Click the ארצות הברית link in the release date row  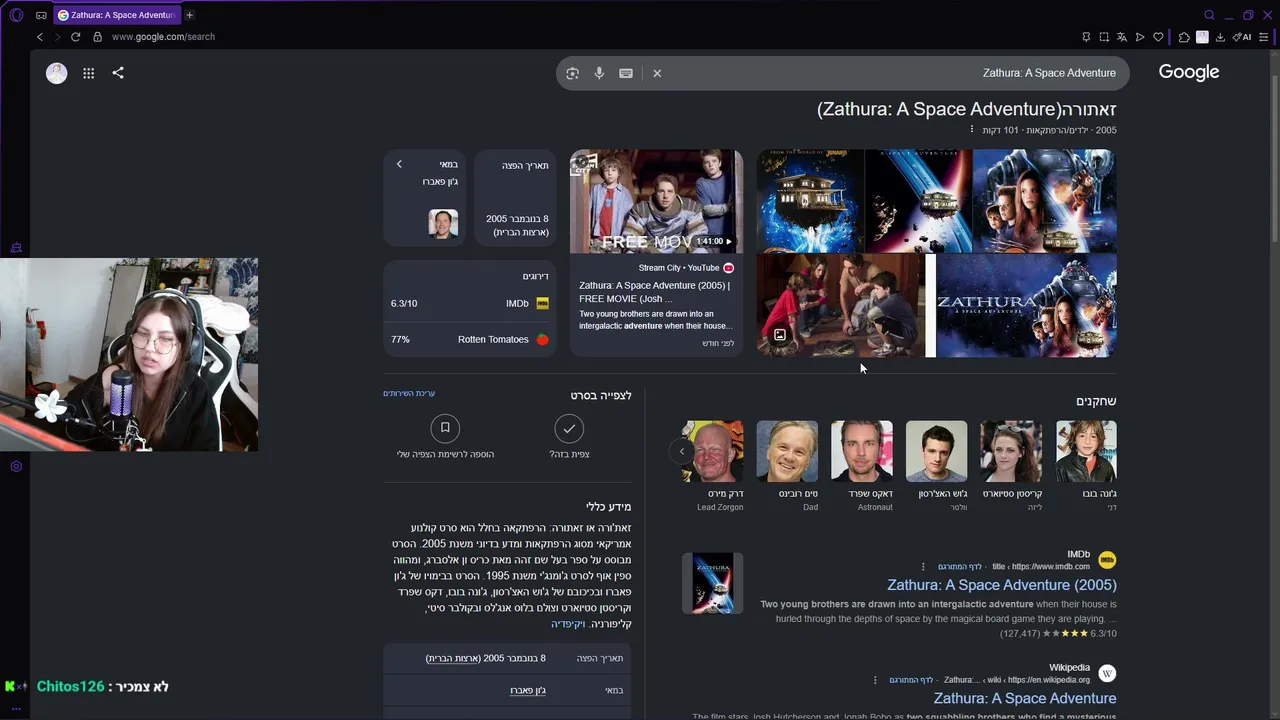454,658
